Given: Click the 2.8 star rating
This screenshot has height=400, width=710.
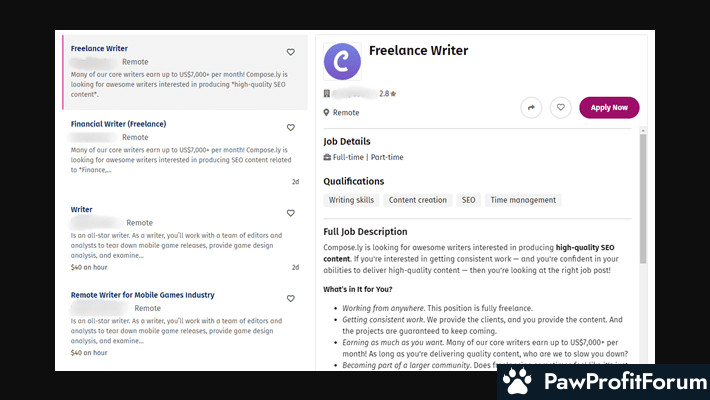Looking at the screenshot, I should point(388,94).
